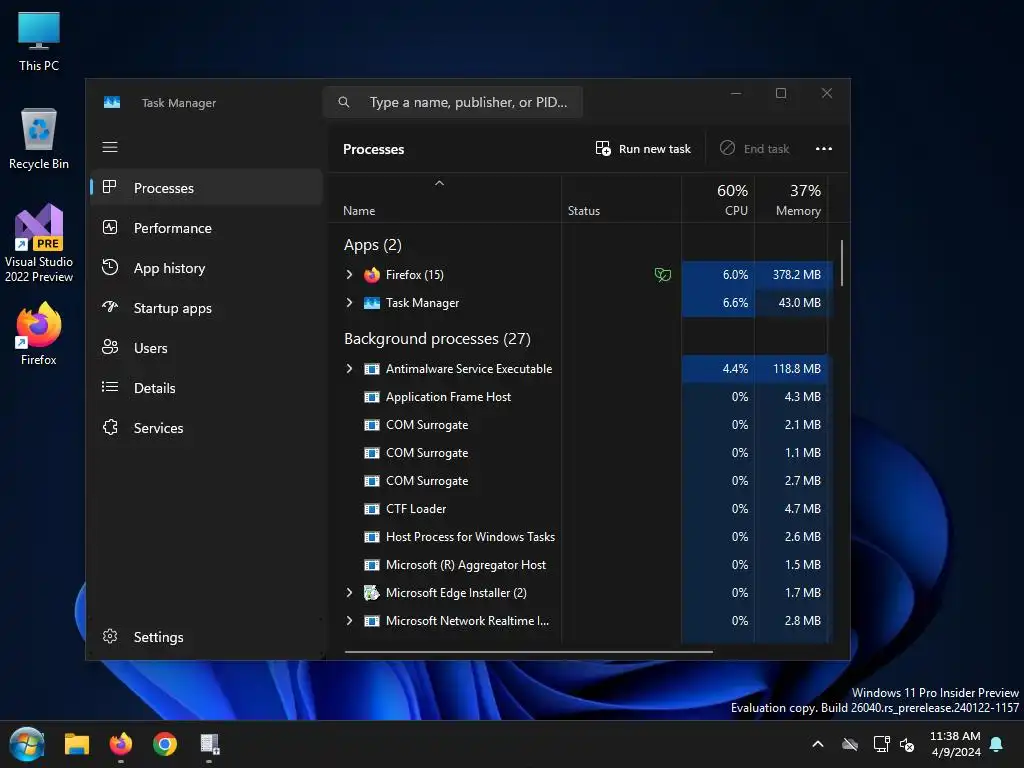The height and width of the screenshot is (768, 1024).
Task: Click Run new task button
Action: tap(643, 149)
